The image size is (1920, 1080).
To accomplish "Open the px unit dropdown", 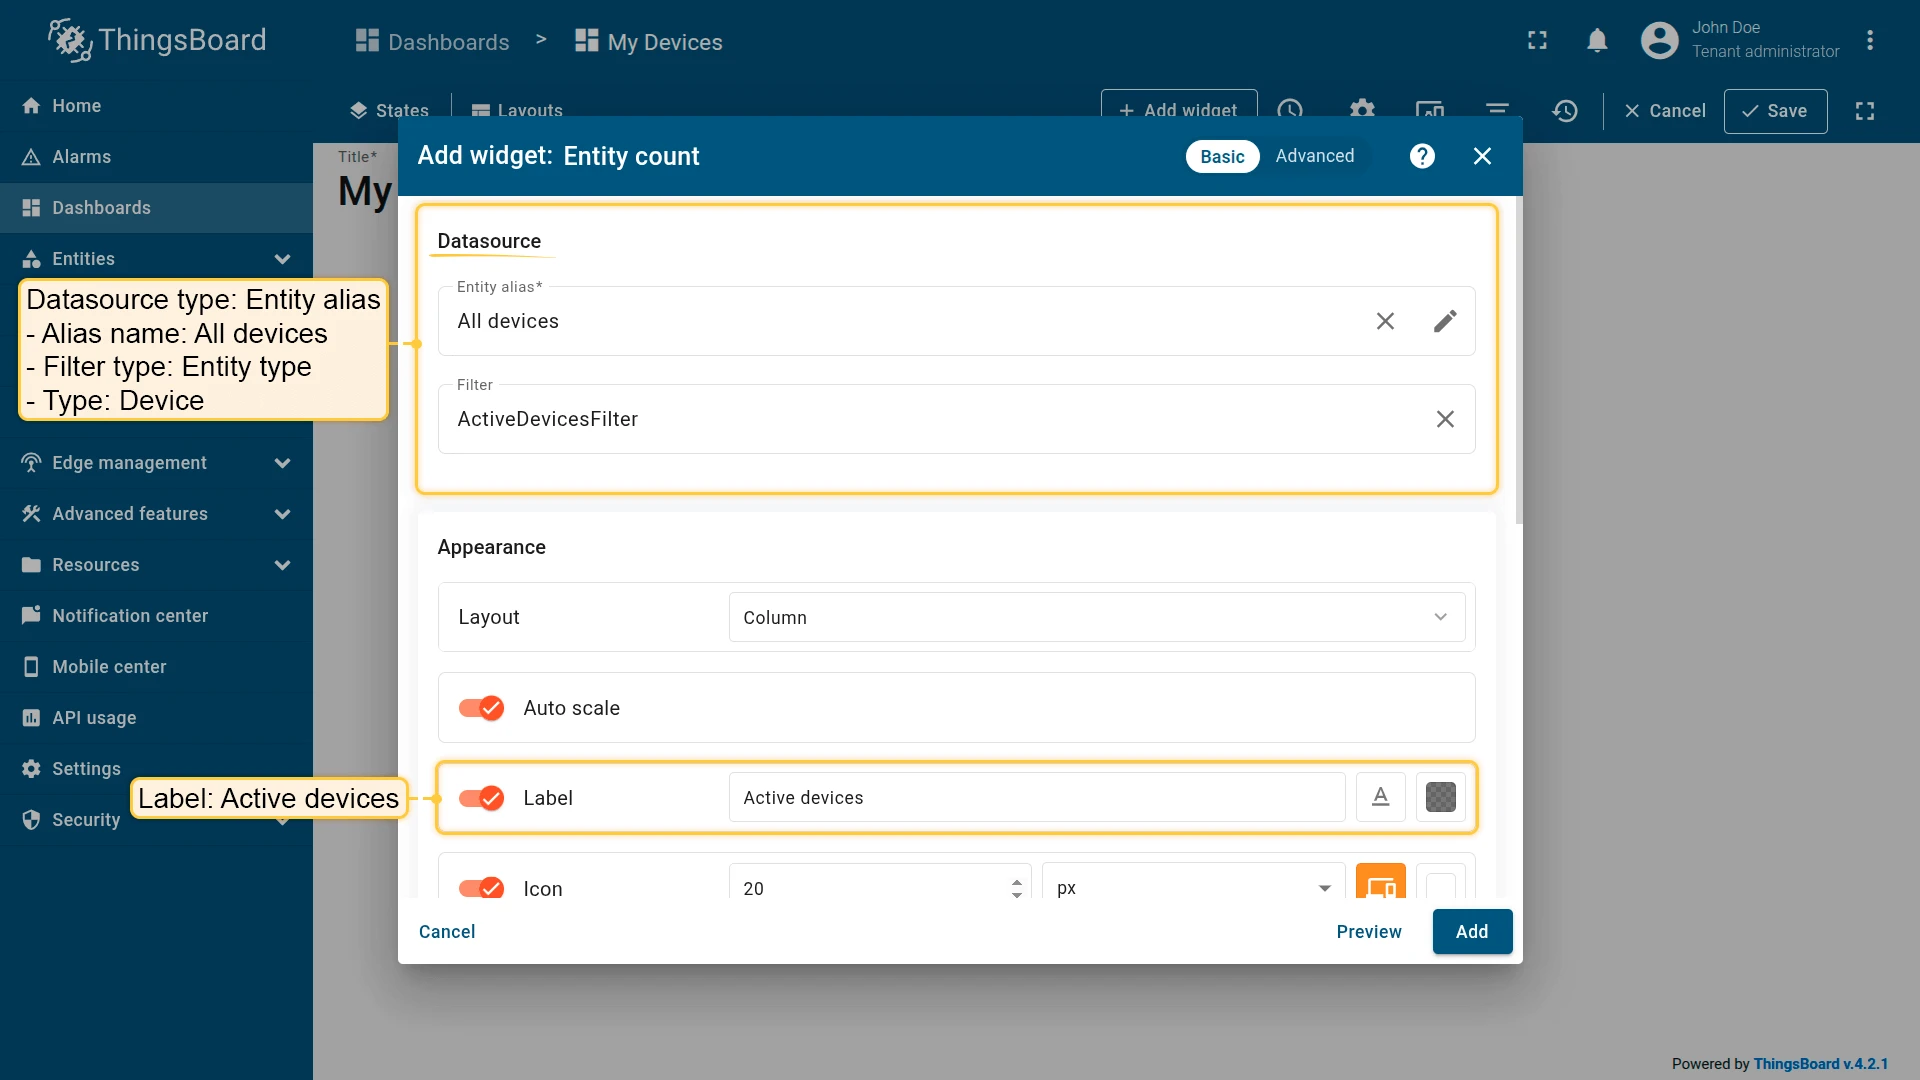I will point(1194,881).
